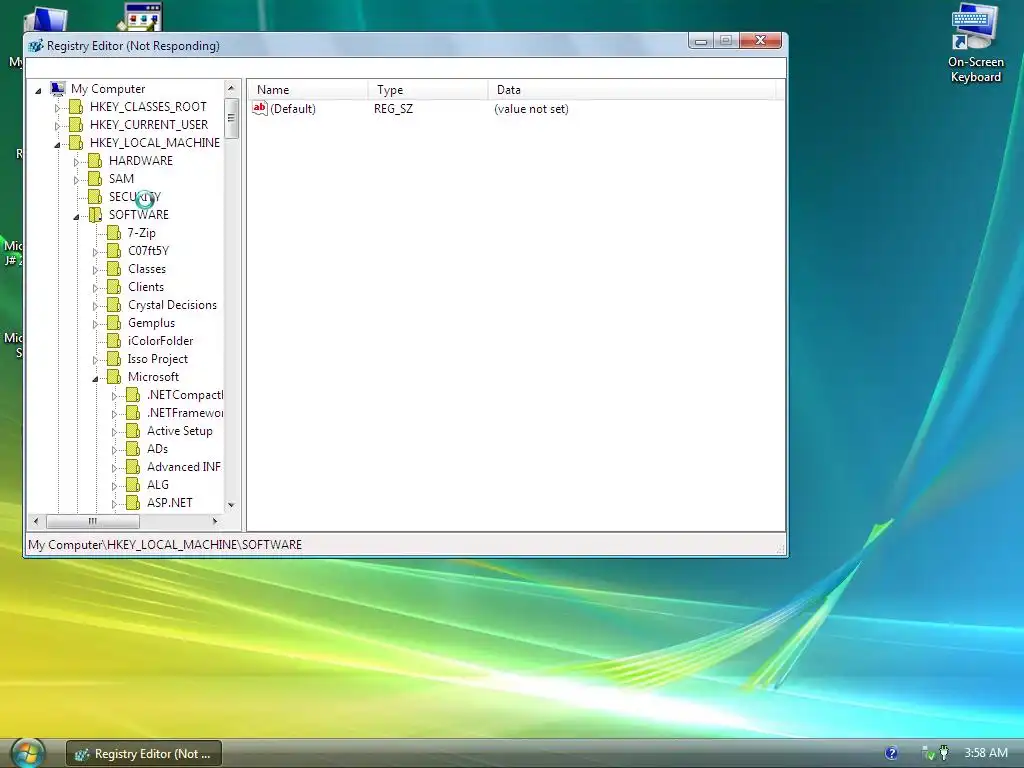Click the (value not set) data cell
Screen dimensions: 1024x768
pos(531,109)
